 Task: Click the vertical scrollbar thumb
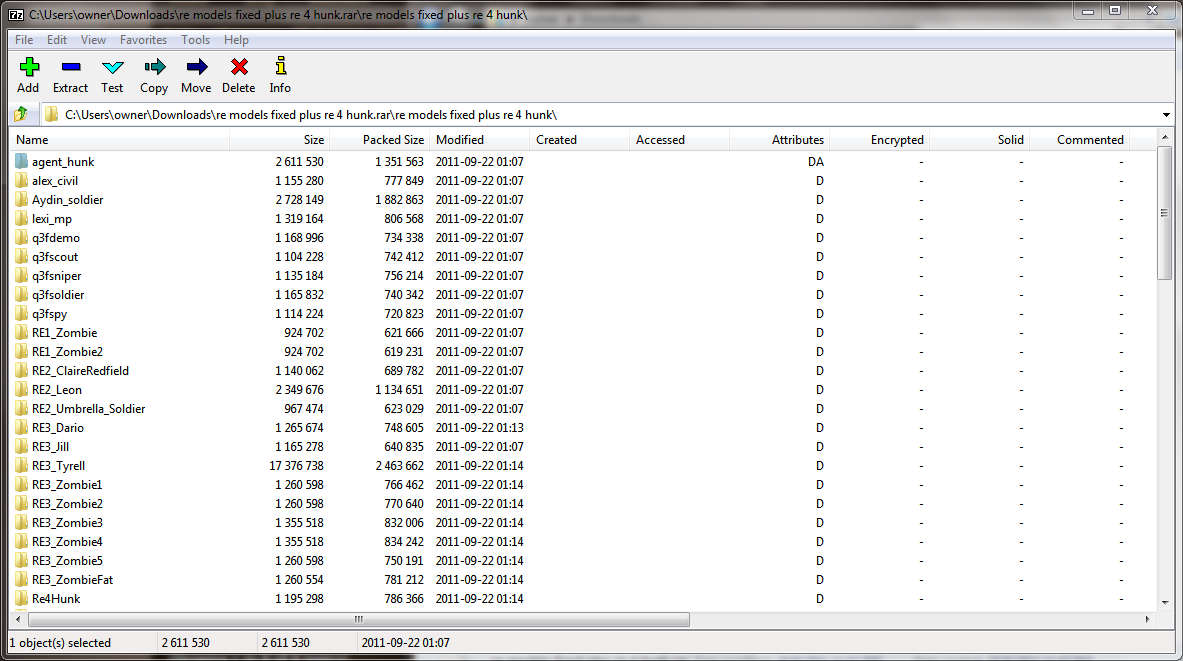point(1165,213)
